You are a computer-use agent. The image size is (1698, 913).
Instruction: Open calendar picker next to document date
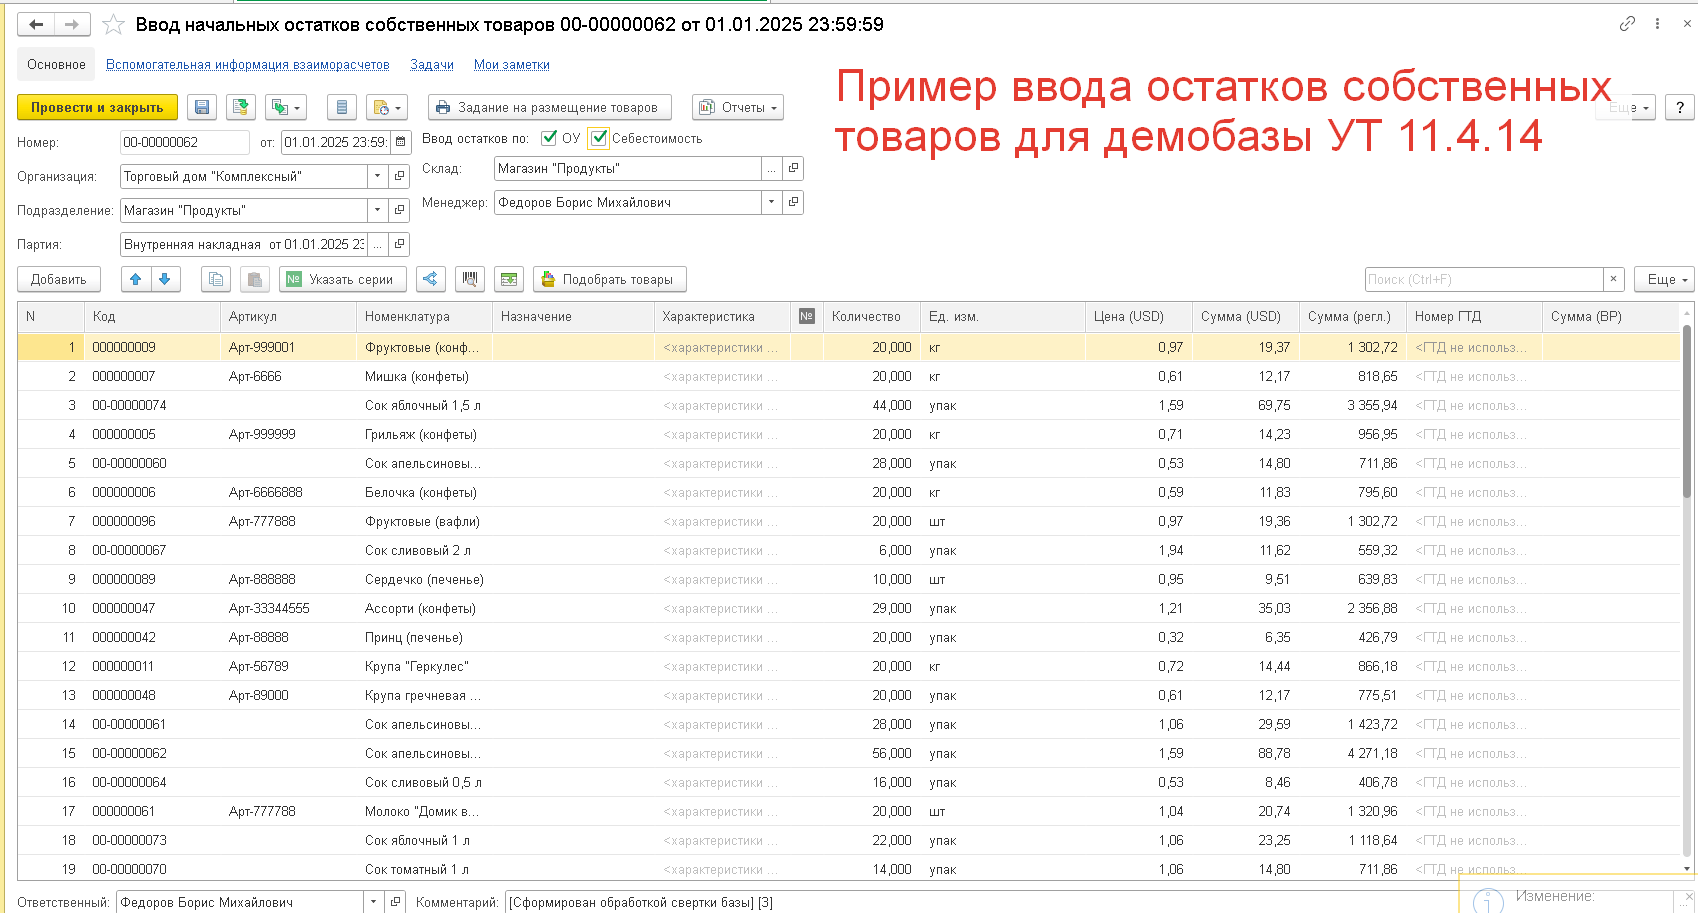tap(401, 143)
